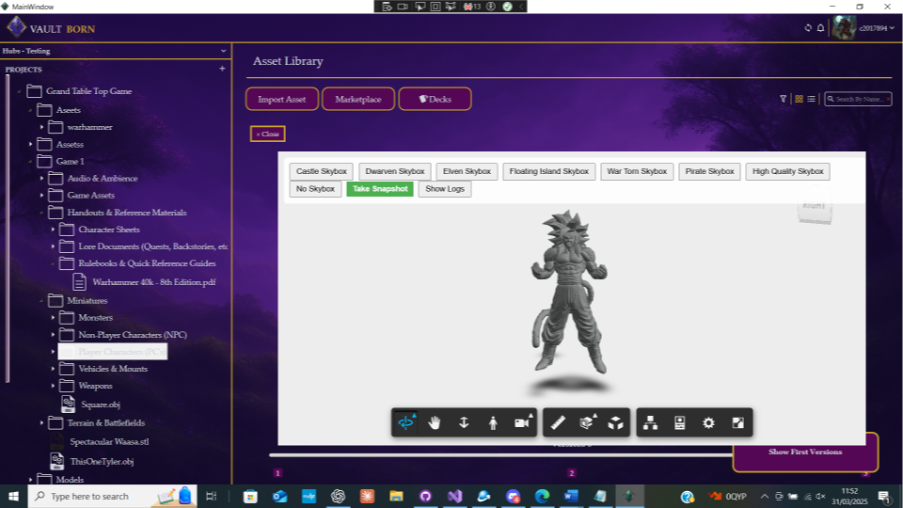The height and width of the screenshot is (508, 903).
Task: Click the Show Logs button
Action: pyautogui.click(x=445, y=189)
